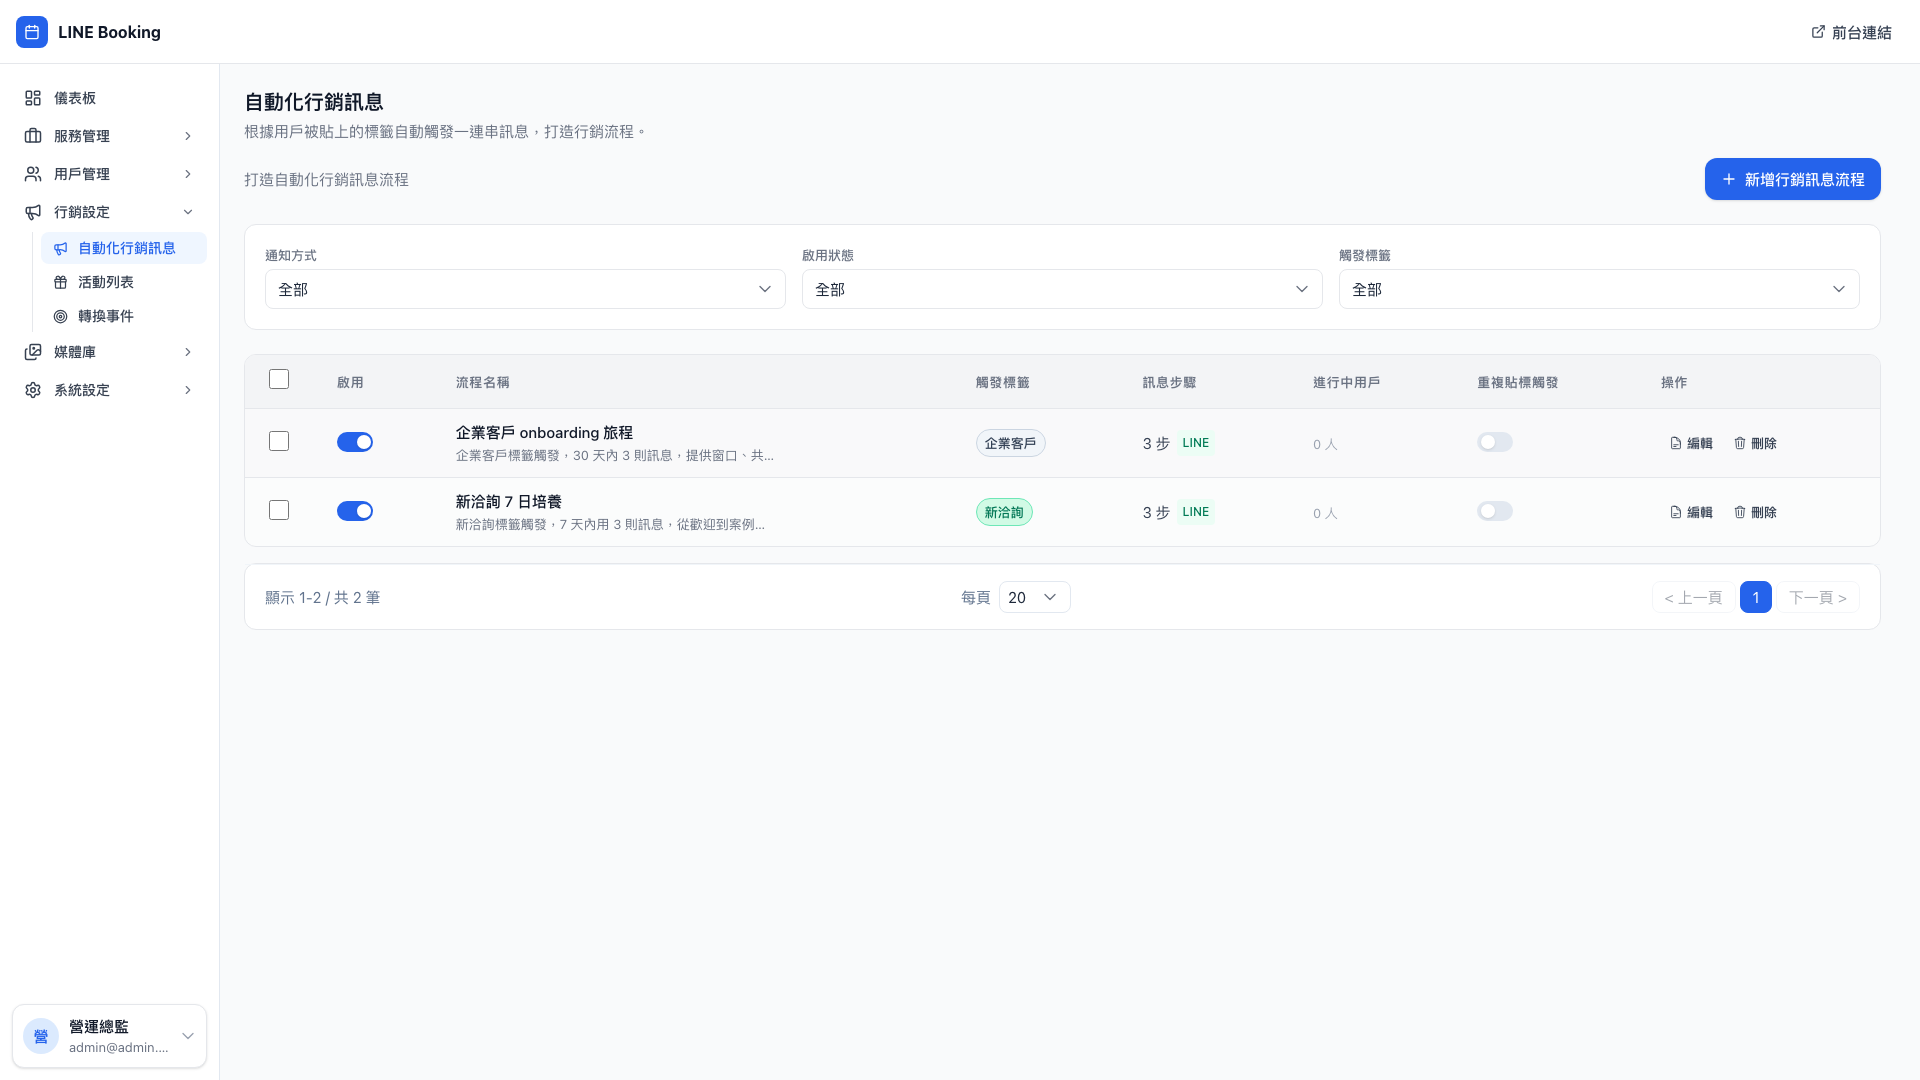1920x1080 pixels.
Task: Click the 上一頁 pagination button
Action: coord(1693,597)
